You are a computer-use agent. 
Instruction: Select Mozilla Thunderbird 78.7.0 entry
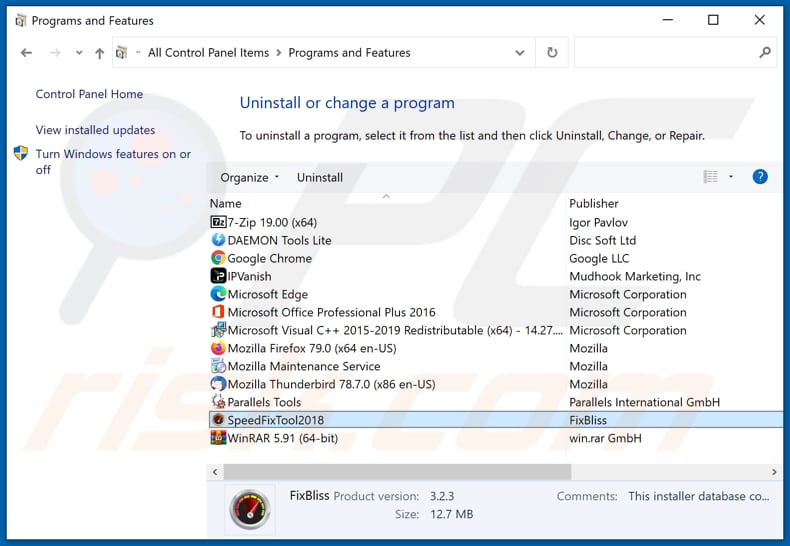(332, 384)
